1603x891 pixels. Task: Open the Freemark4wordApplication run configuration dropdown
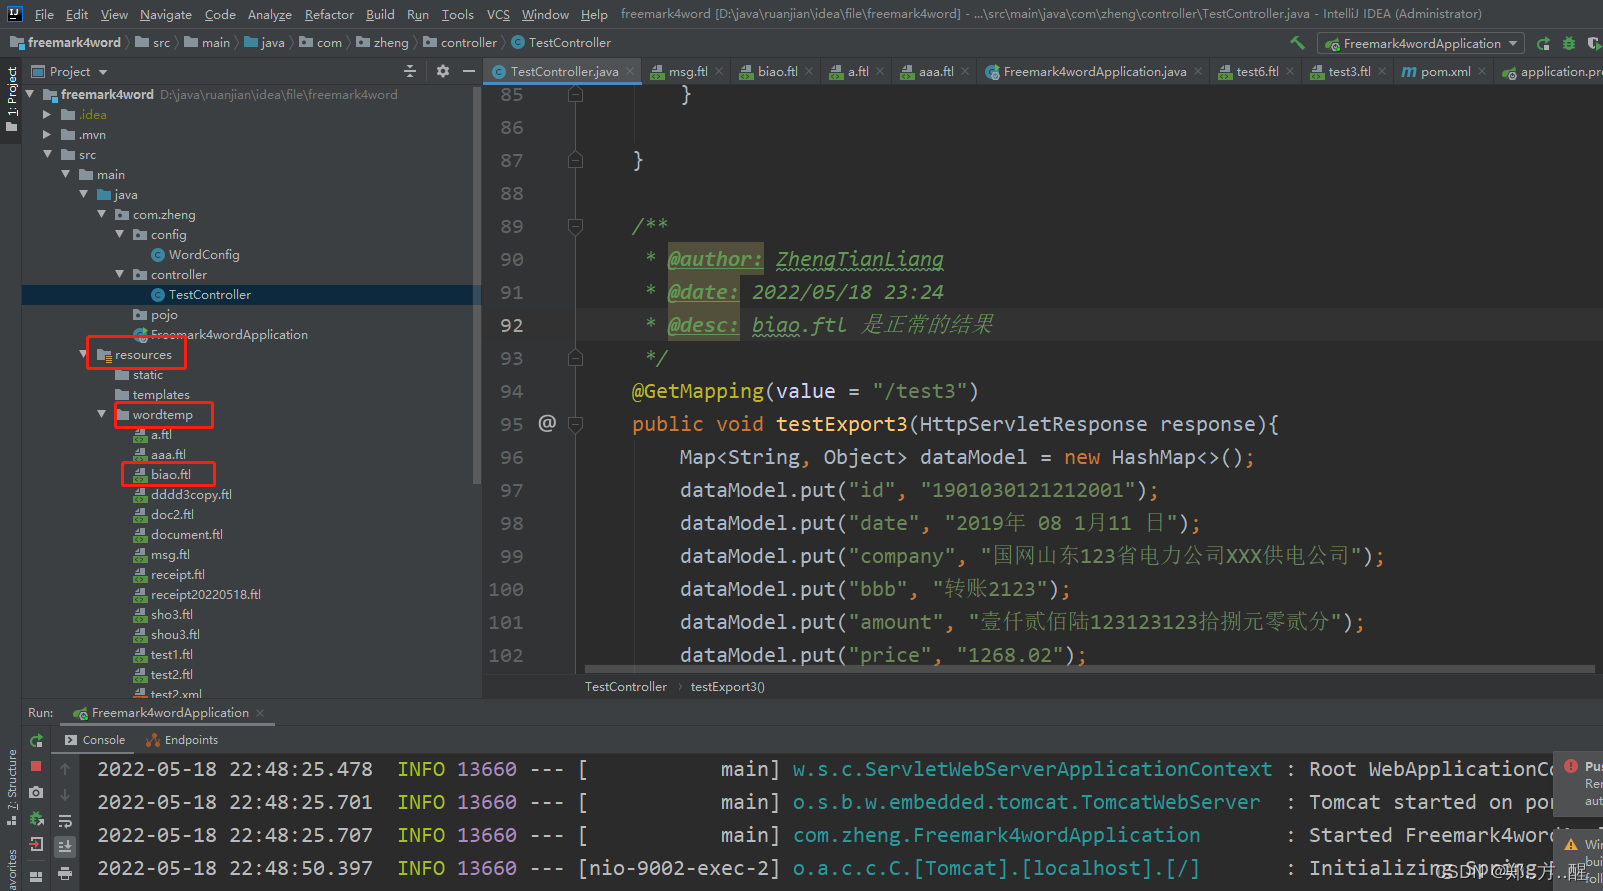1420,43
